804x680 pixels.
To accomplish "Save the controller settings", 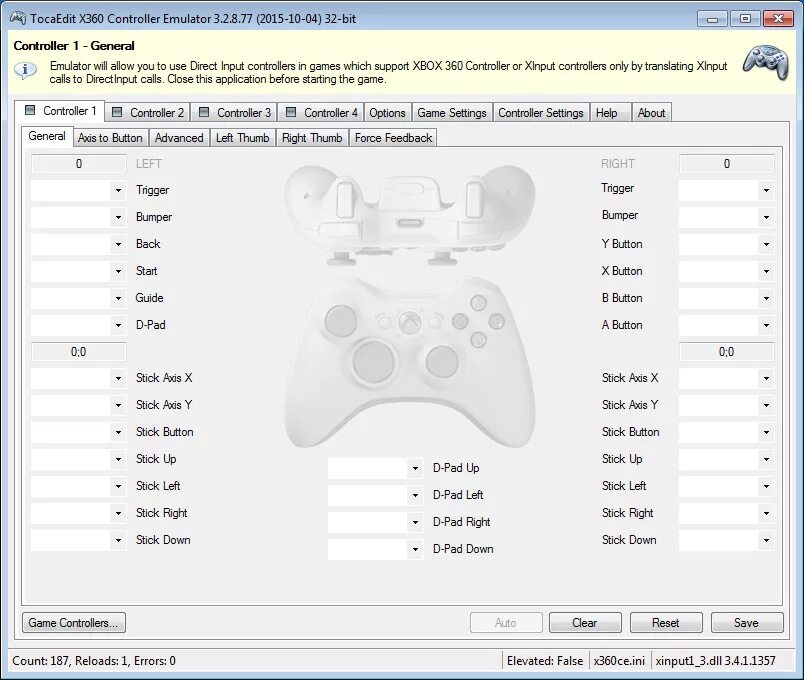I will click(747, 623).
